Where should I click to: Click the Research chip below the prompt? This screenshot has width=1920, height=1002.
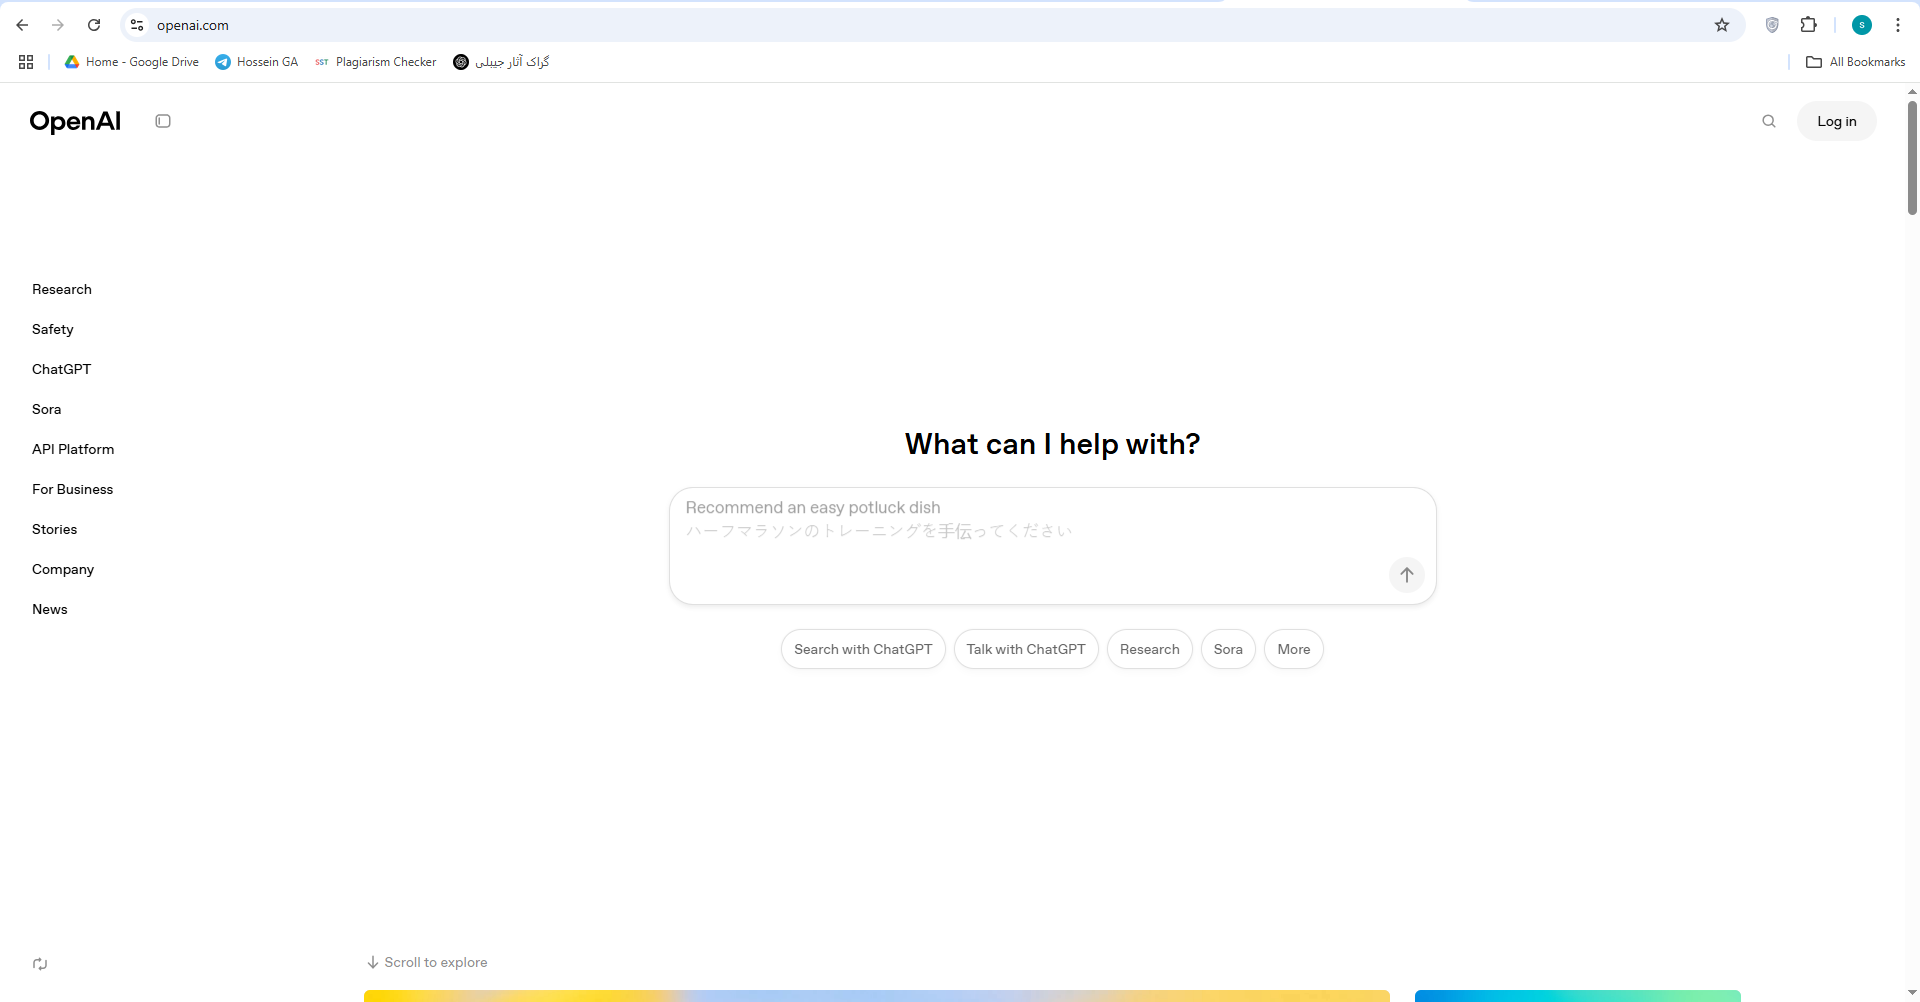1150,649
